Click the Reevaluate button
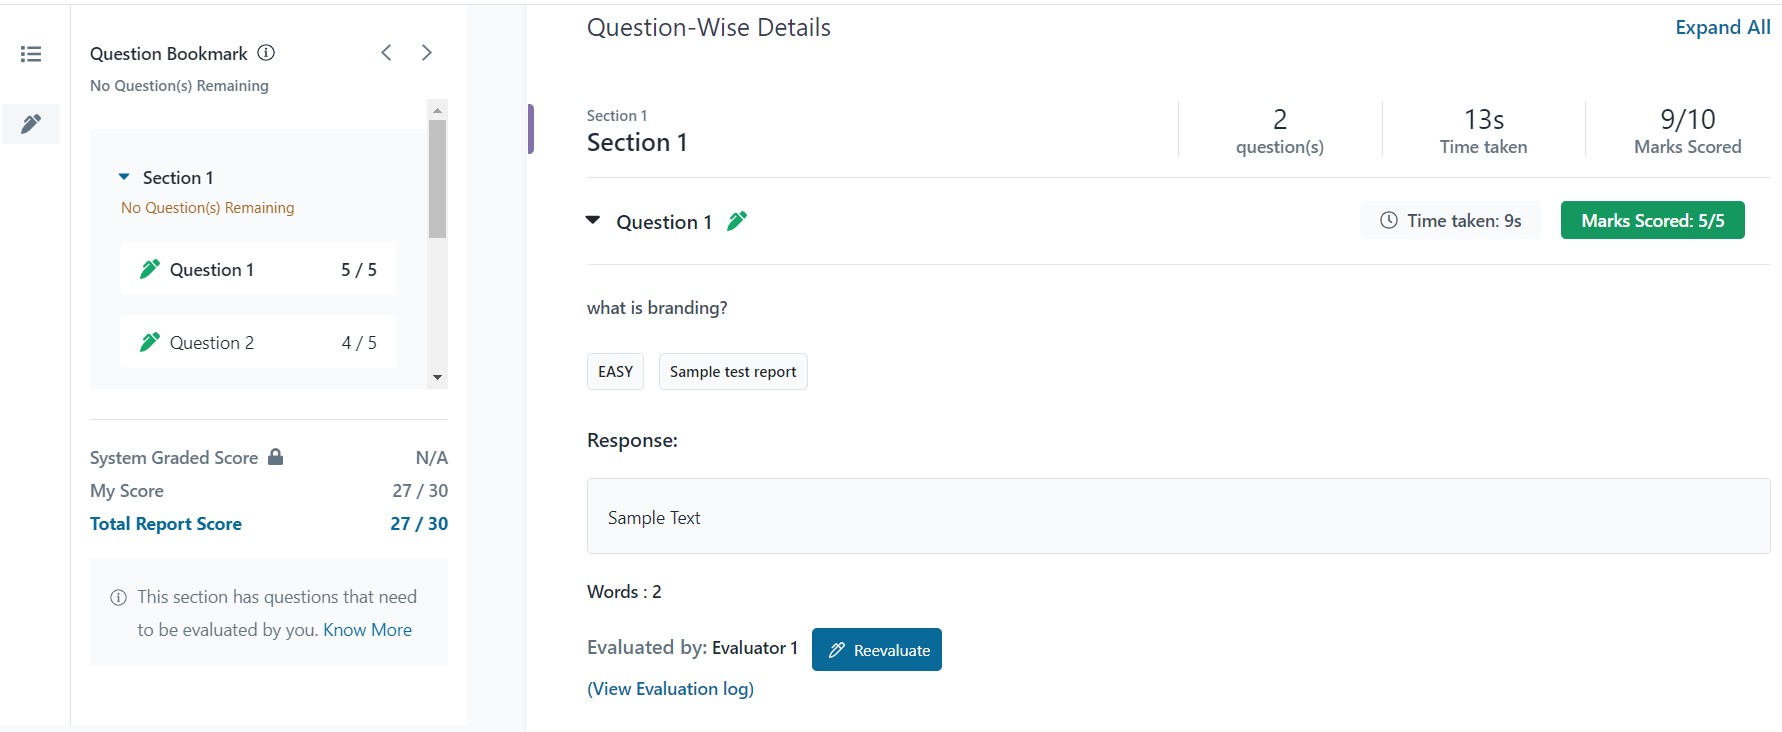 coord(877,650)
